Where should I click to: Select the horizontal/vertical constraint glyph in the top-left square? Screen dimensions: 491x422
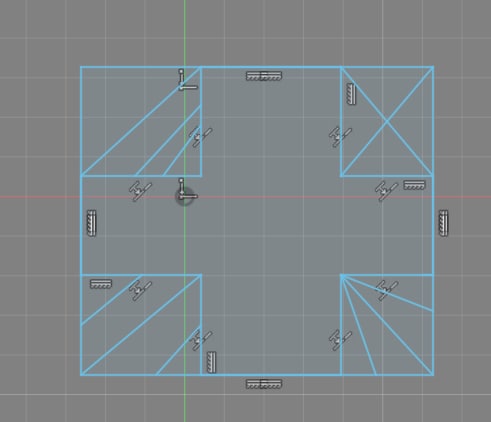(x=188, y=80)
